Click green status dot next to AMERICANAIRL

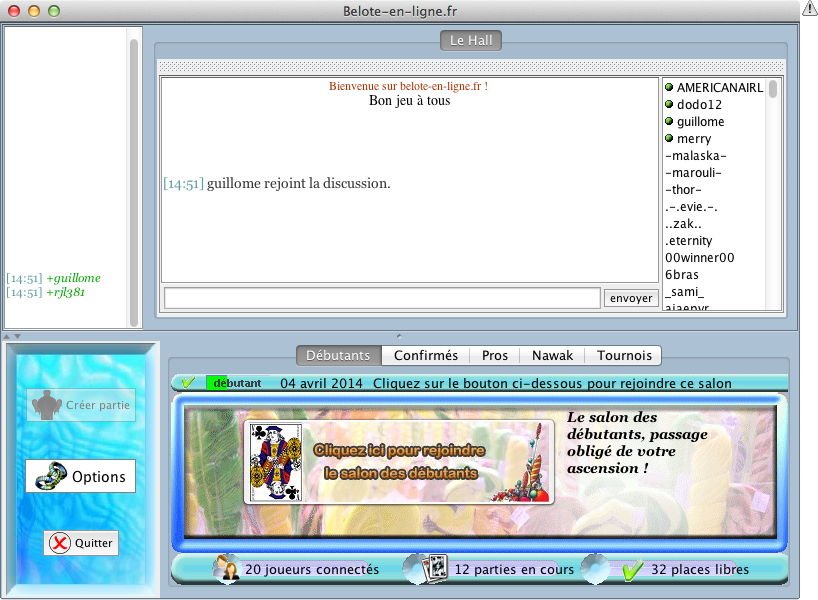tap(669, 87)
